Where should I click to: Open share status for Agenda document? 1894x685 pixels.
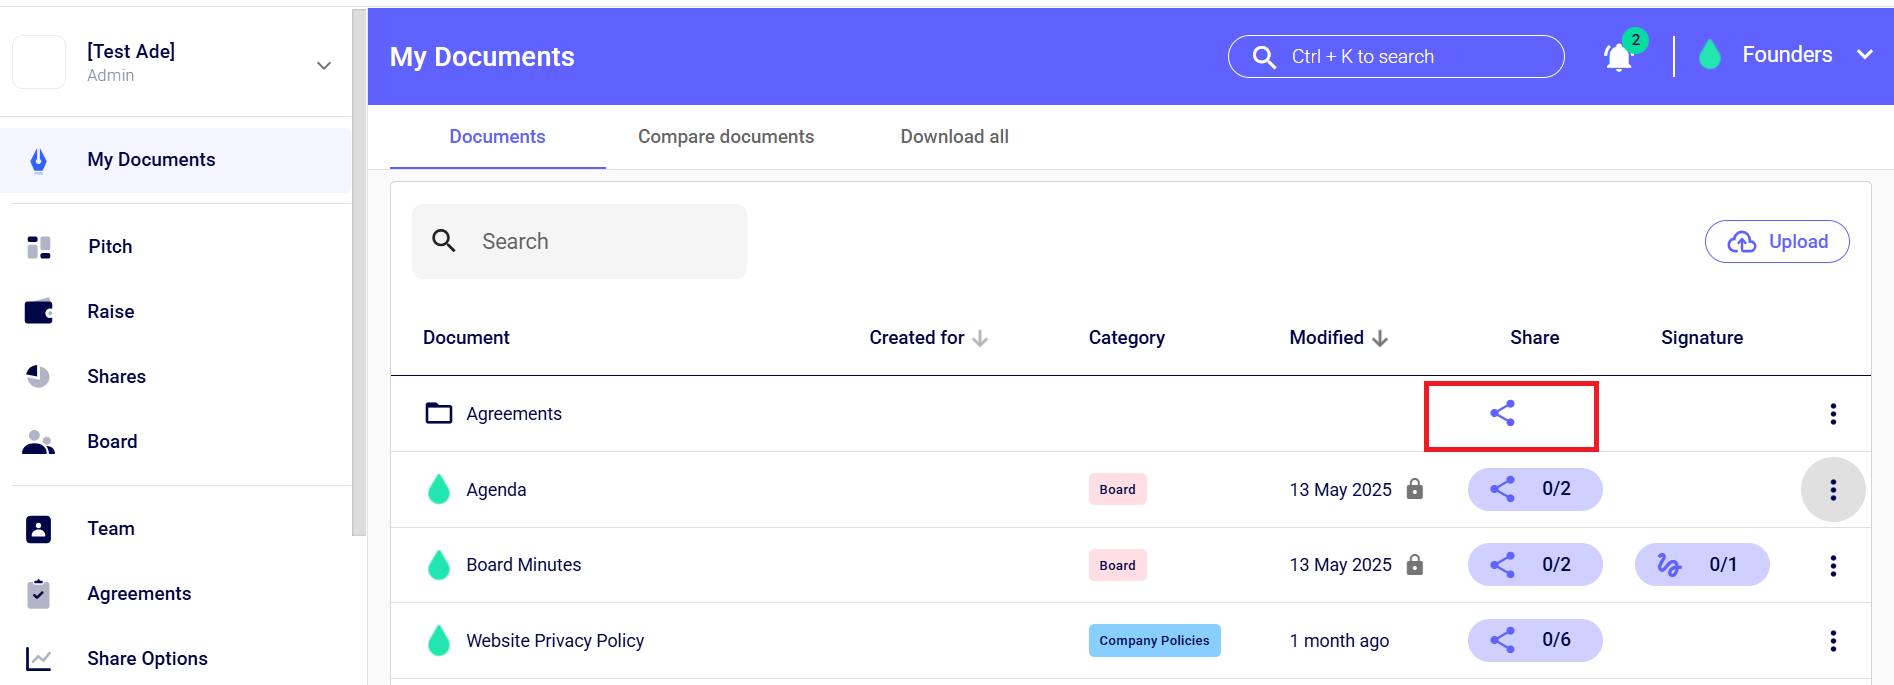pos(1534,489)
